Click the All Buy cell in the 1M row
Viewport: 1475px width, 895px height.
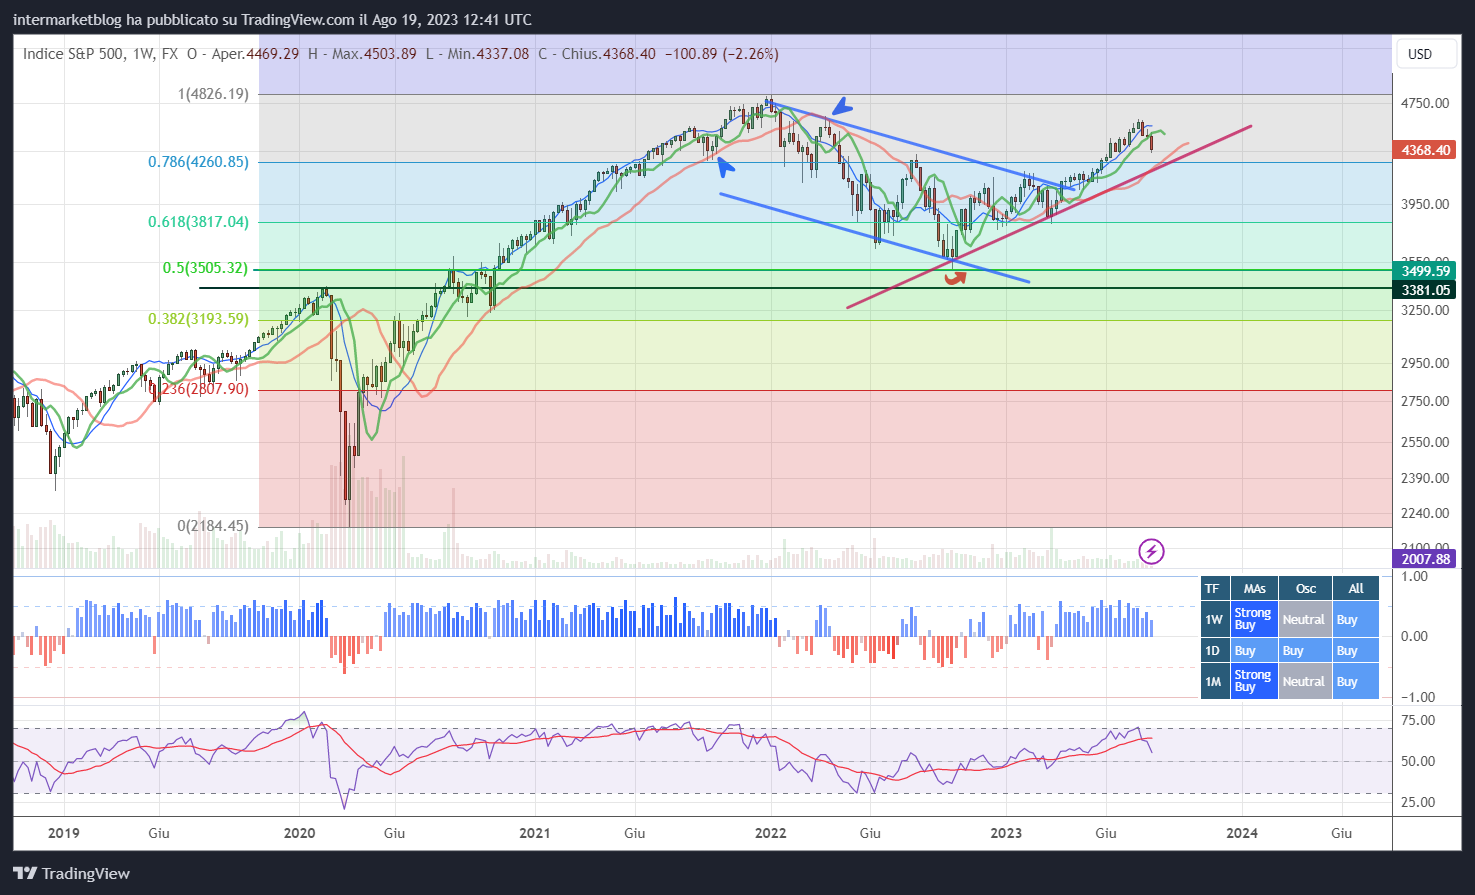1356,682
